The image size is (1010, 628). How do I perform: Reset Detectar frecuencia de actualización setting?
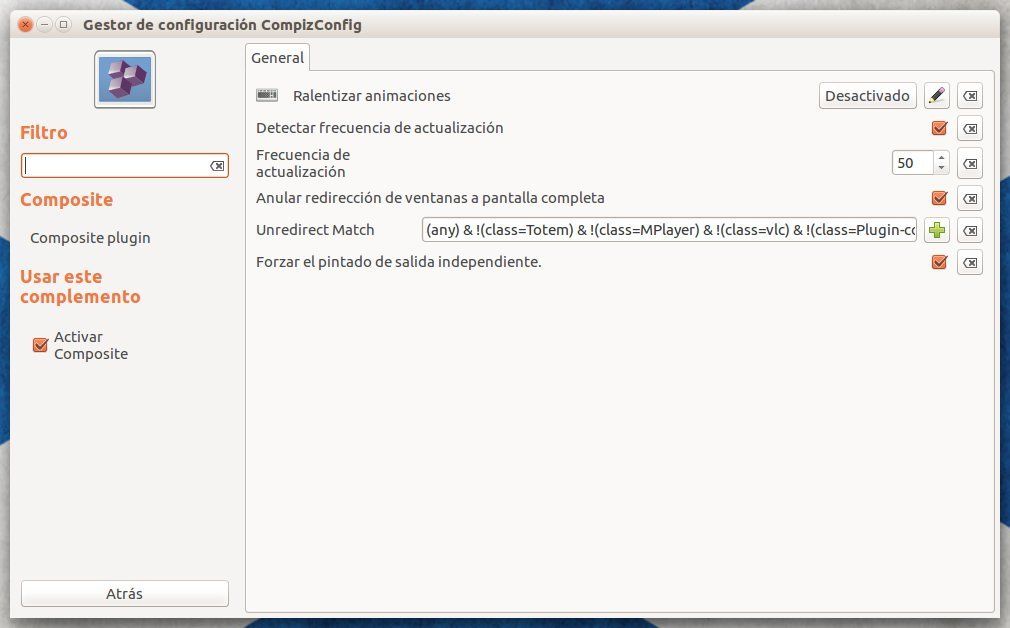[x=970, y=128]
